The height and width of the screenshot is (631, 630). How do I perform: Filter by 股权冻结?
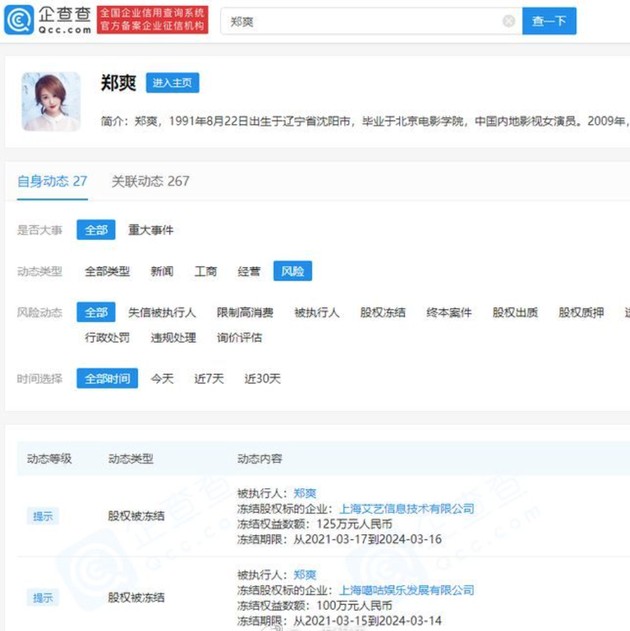pos(383,313)
